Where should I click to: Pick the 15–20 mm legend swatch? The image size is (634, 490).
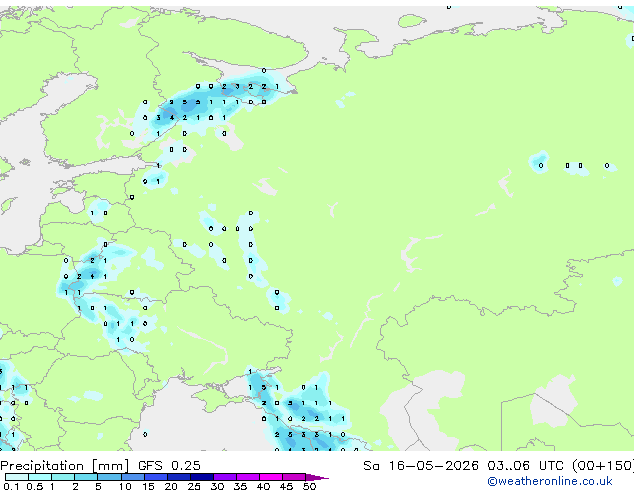click(x=155, y=477)
